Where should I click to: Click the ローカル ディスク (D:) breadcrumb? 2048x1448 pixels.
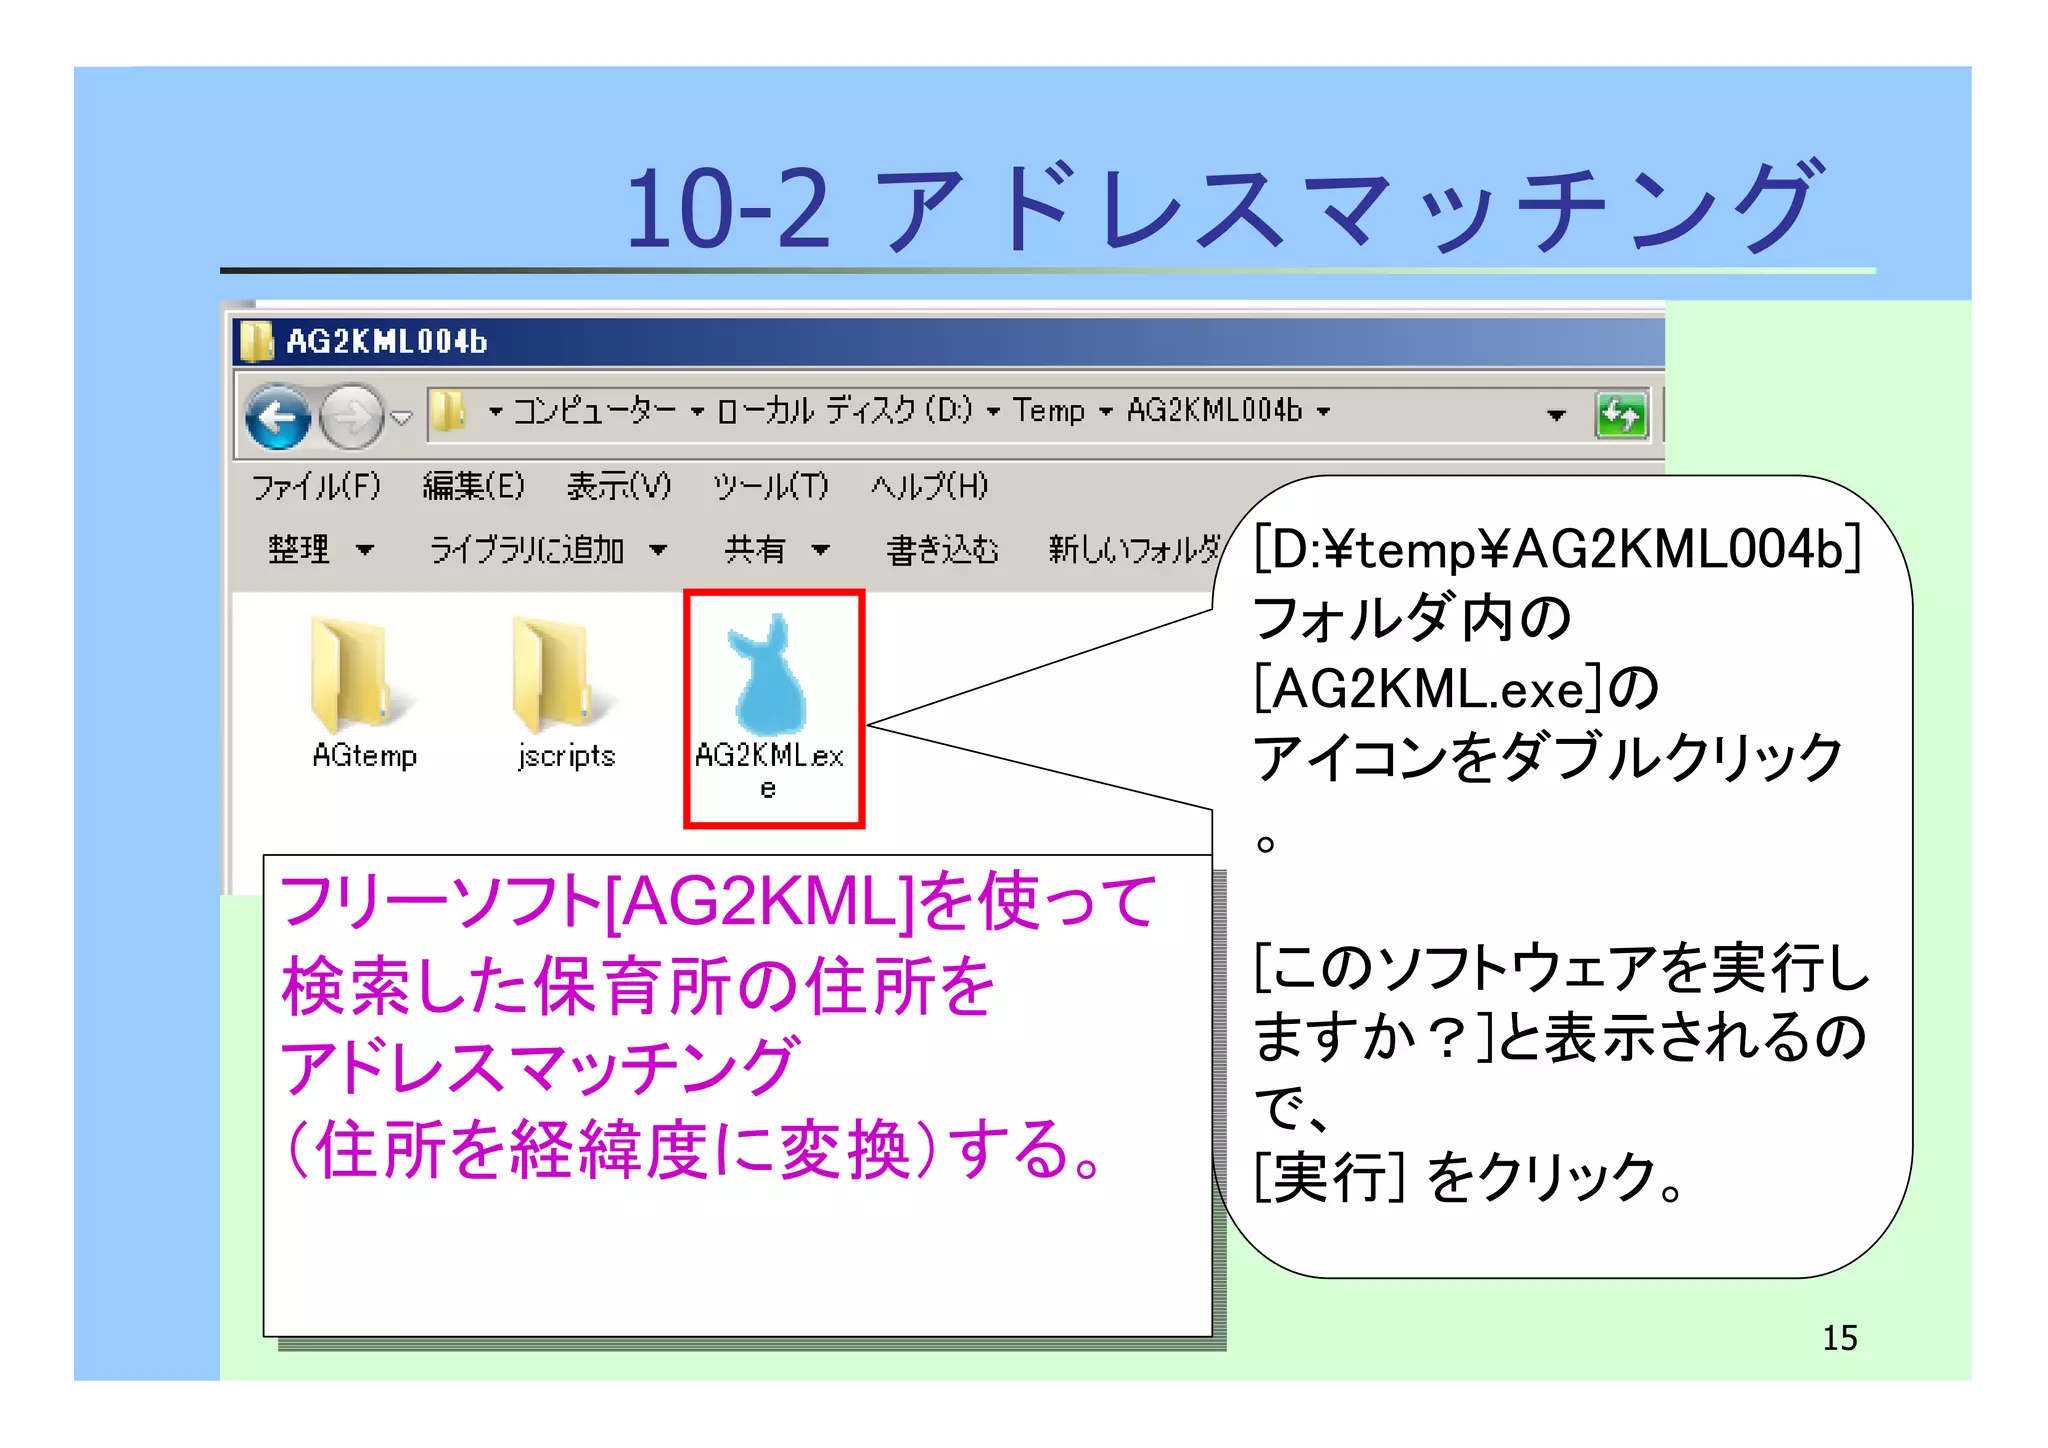coord(845,411)
